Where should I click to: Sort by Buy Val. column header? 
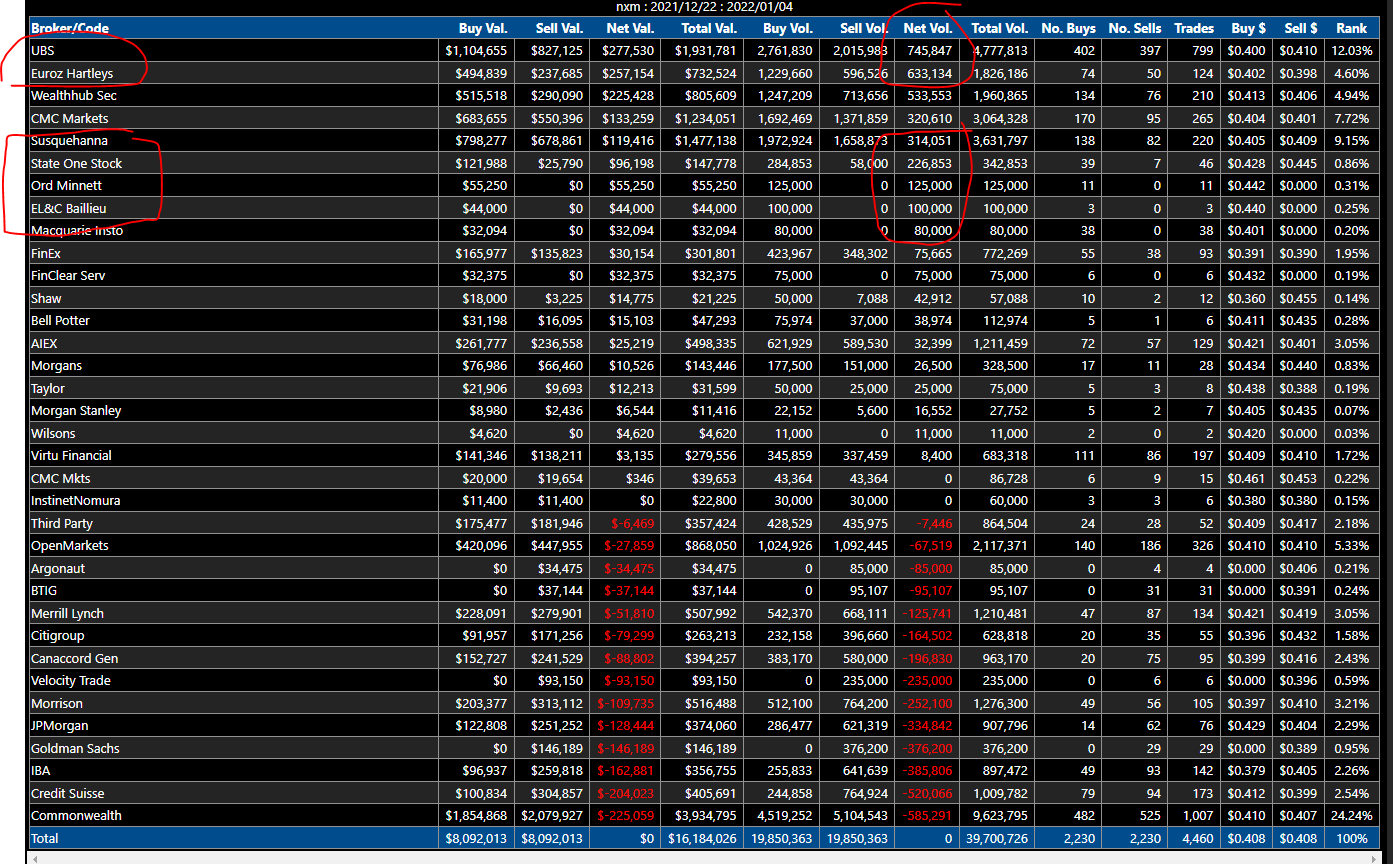[x=483, y=28]
